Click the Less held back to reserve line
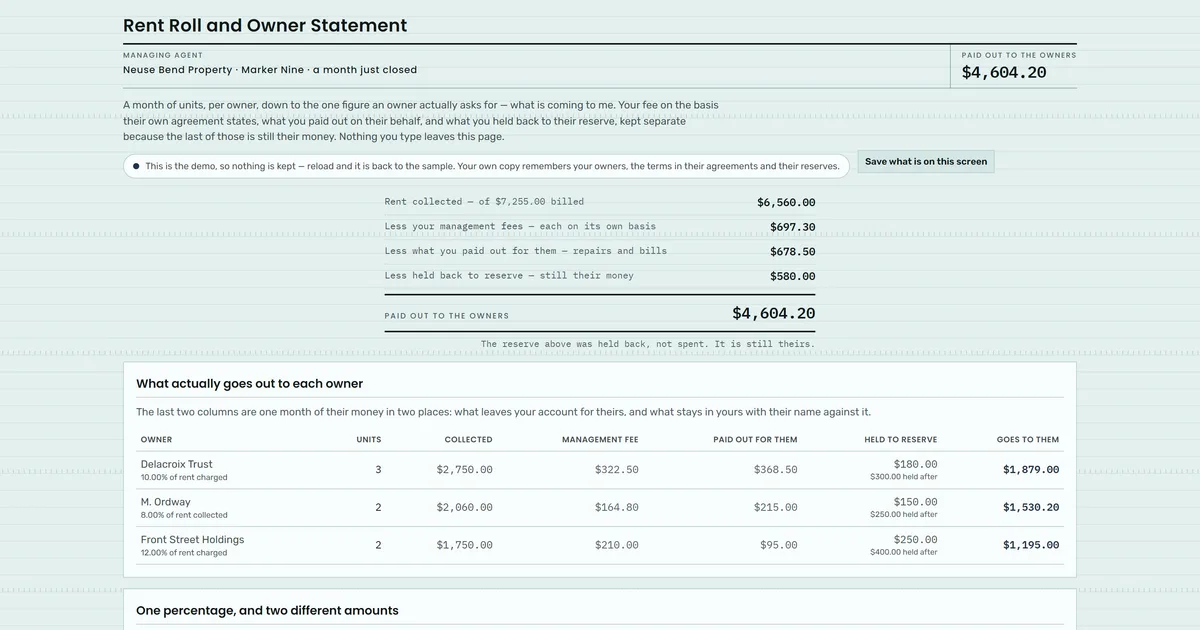 (509, 276)
